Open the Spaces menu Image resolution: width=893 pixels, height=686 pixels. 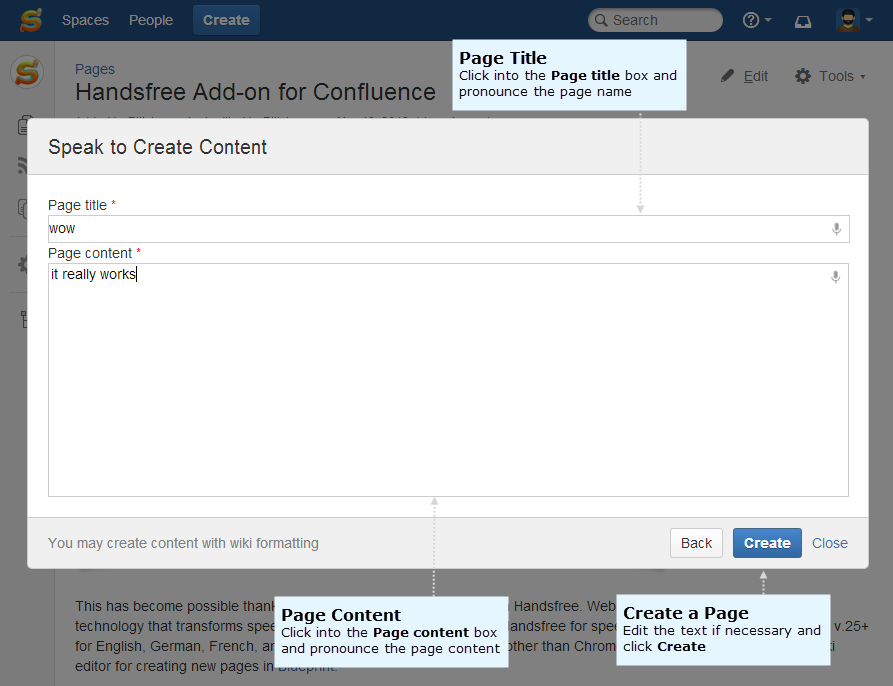click(85, 20)
